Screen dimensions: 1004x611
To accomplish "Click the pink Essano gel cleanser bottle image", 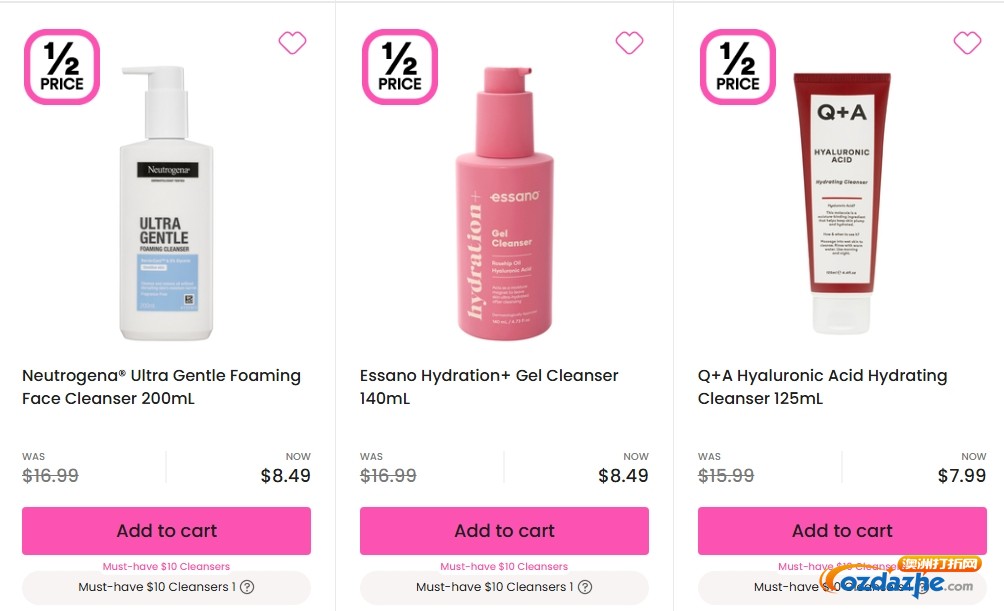I will tap(503, 200).
